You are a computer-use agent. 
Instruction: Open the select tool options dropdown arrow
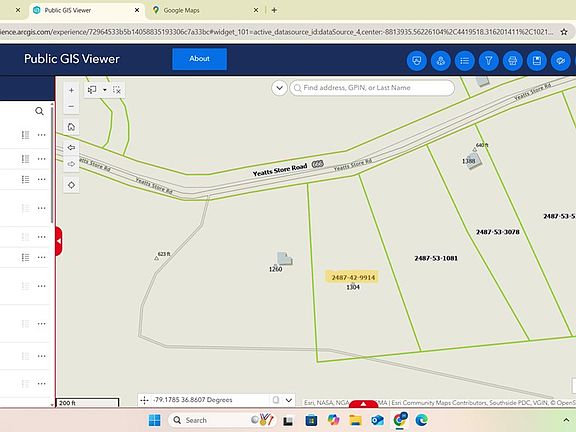point(105,90)
